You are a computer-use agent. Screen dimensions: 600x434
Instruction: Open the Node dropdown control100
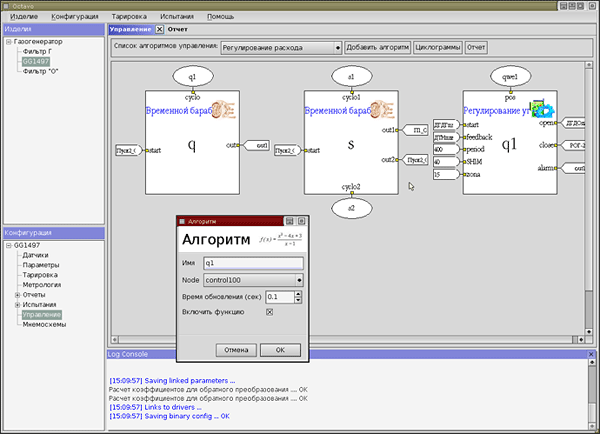click(x=253, y=280)
